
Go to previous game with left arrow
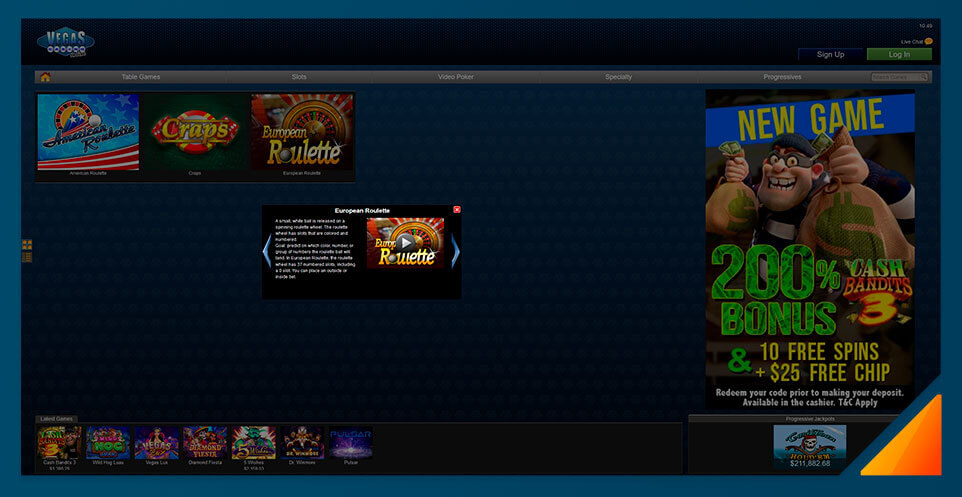266,251
